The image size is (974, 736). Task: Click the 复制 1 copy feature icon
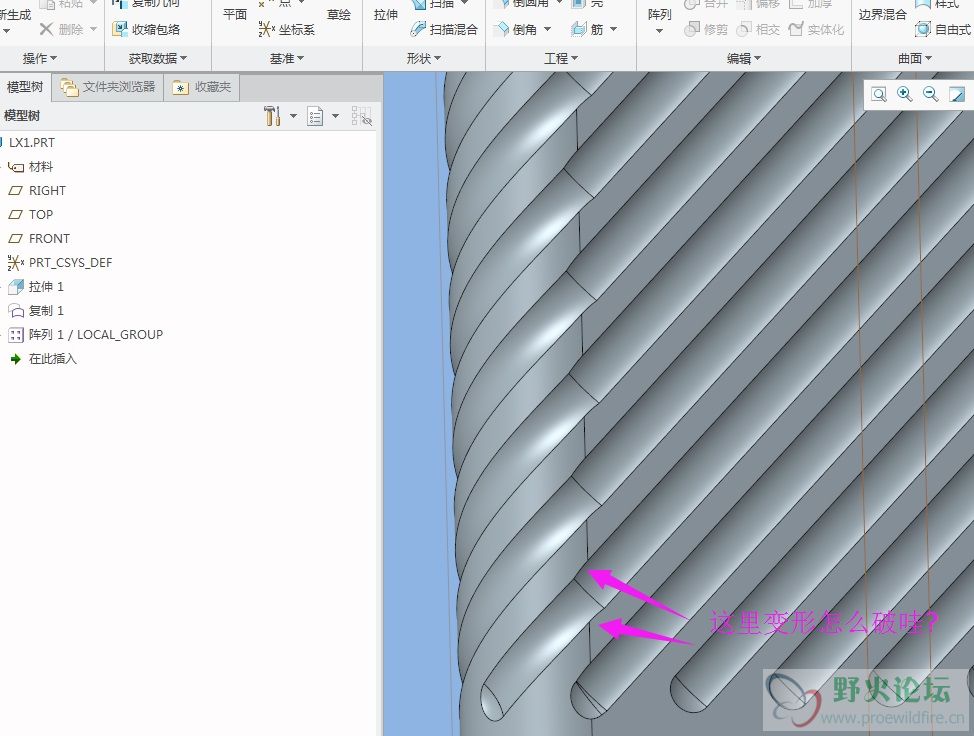tap(16, 311)
